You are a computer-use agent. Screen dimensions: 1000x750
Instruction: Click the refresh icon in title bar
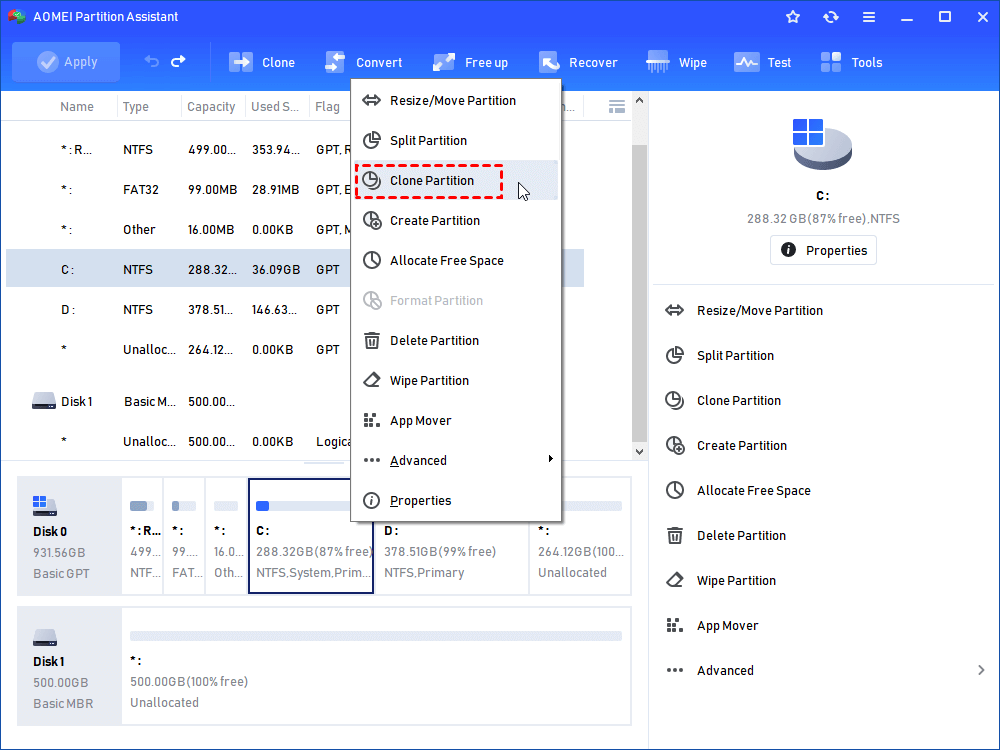coord(830,17)
